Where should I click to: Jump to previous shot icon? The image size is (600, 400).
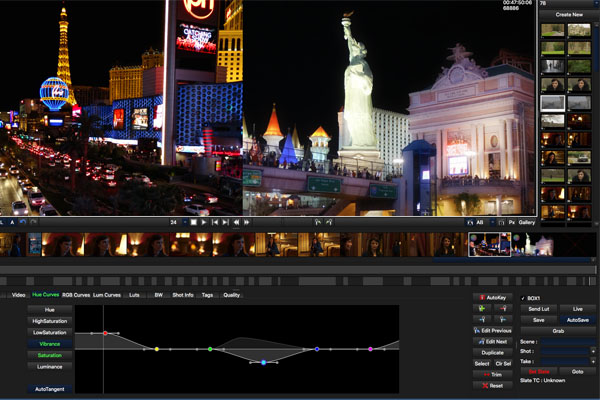point(215,222)
